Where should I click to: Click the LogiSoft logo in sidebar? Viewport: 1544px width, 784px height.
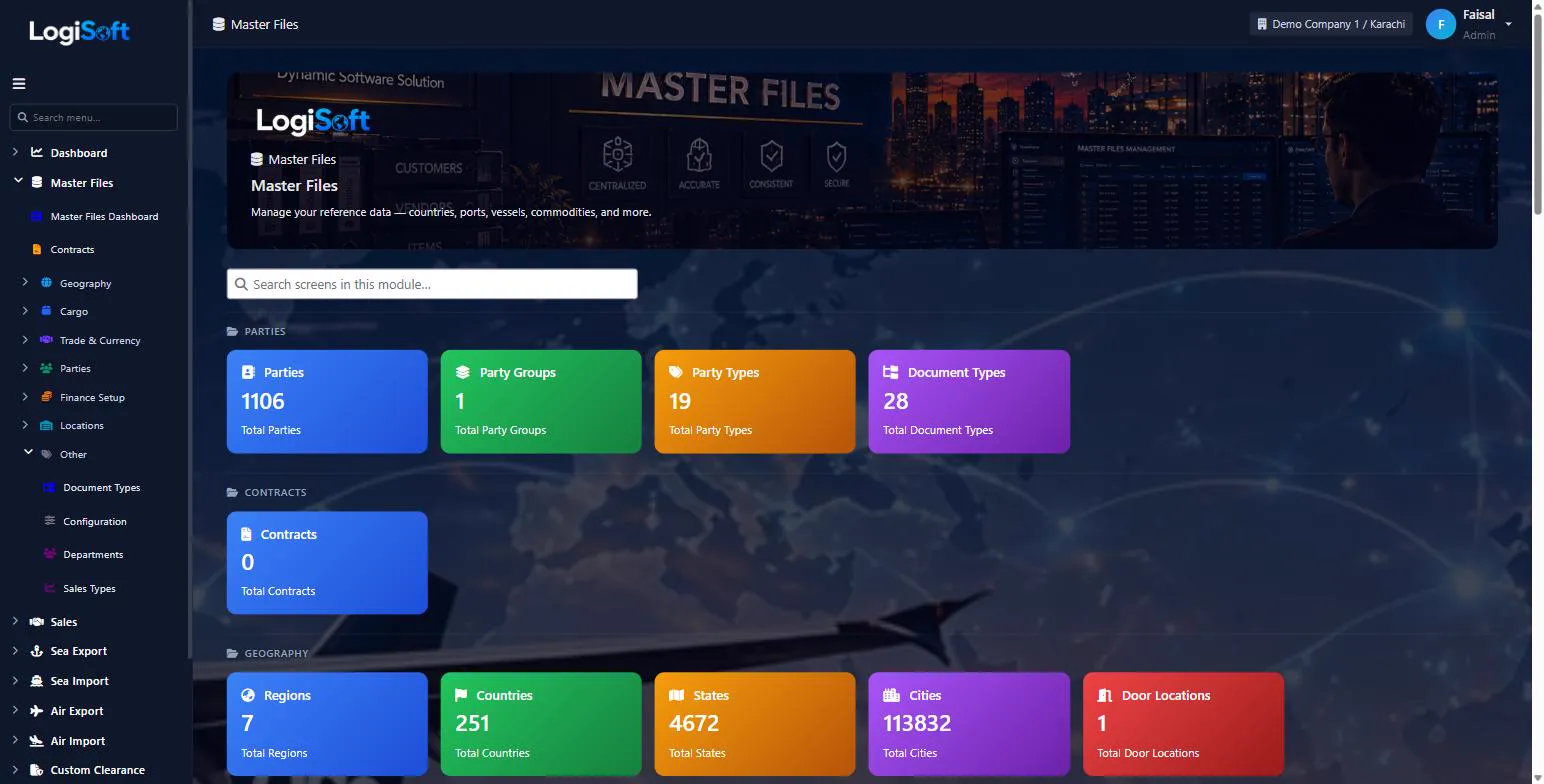(79, 31)
